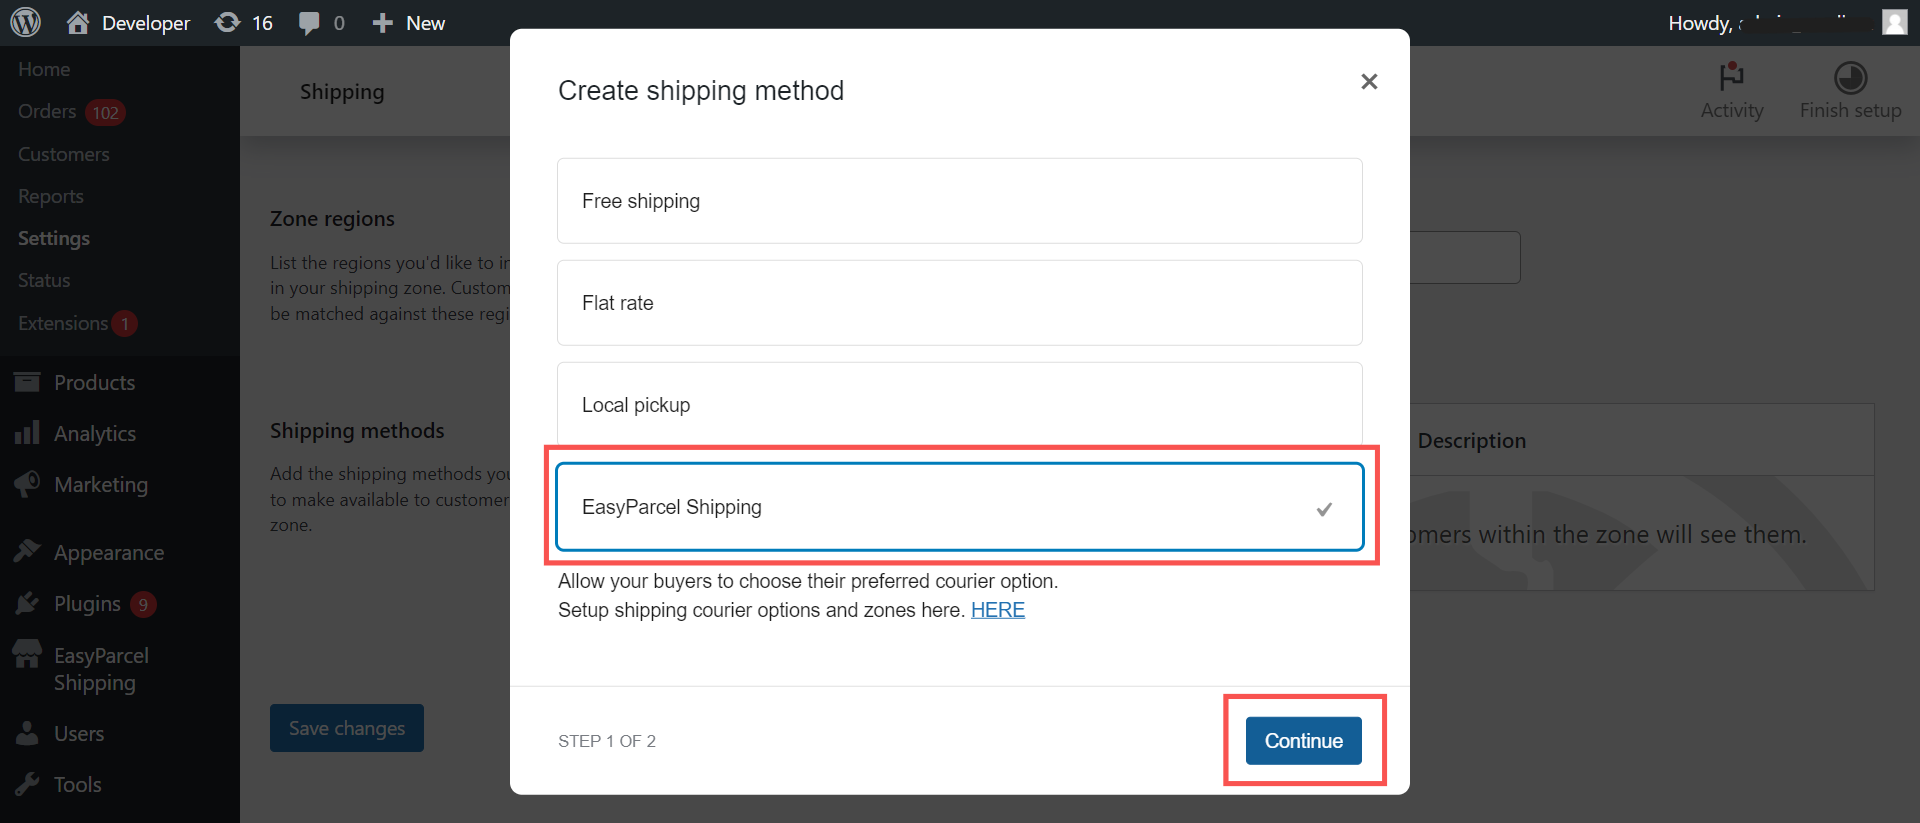The width and height of the screenshot is (1920, 823).
Task: Open Extensions in the sidebar
Action: 63,323
